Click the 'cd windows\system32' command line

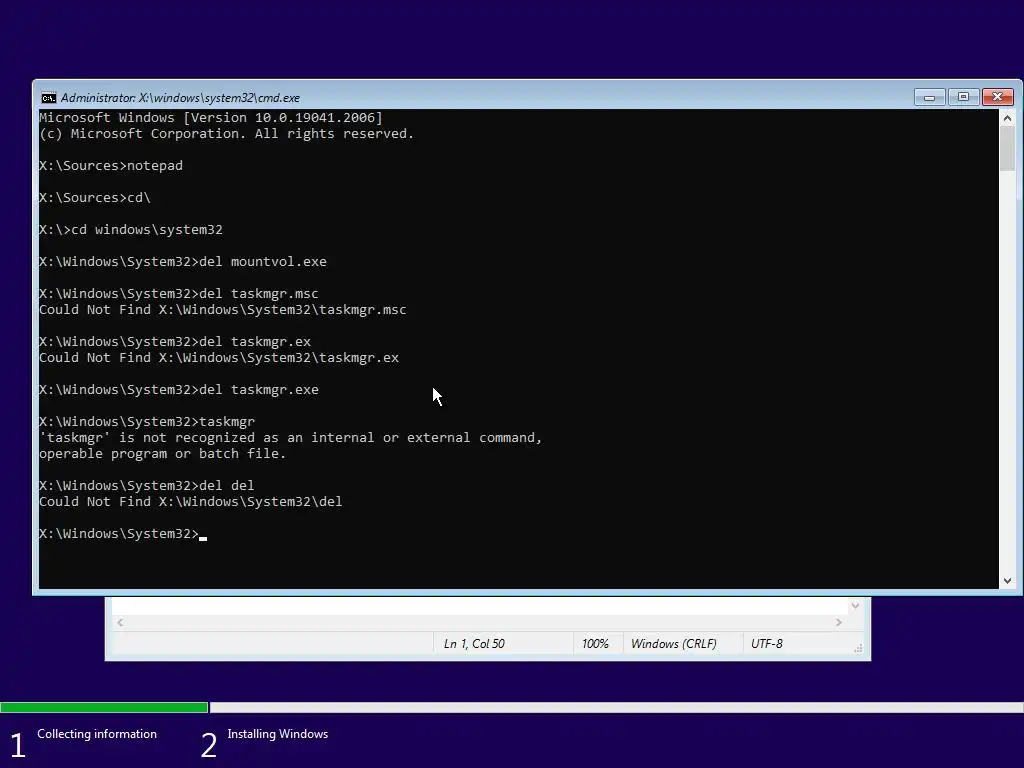pos(131,230)
